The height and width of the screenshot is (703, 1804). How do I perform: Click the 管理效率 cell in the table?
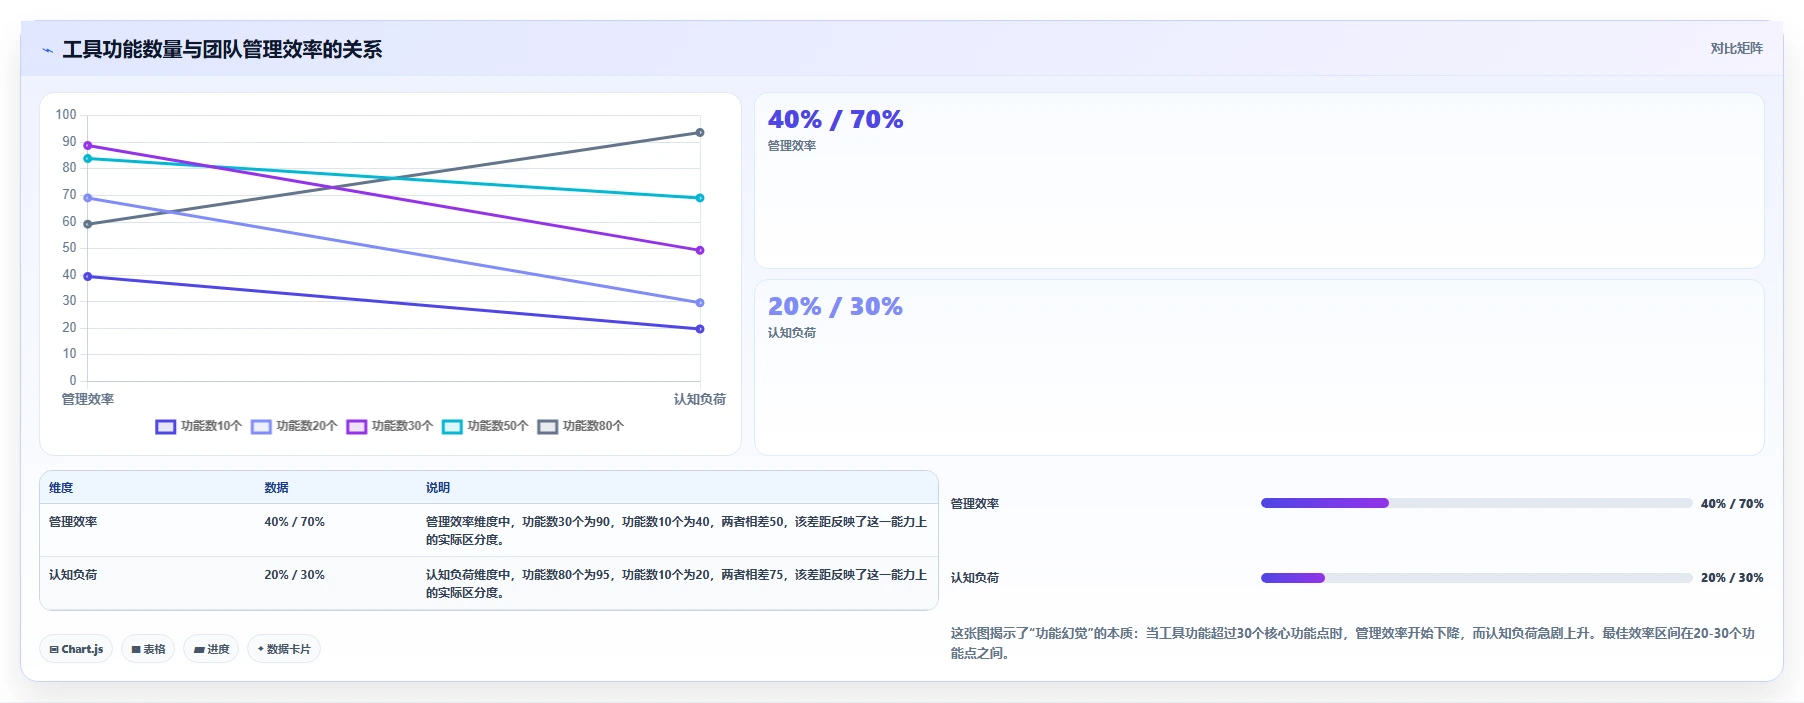(x=73, y=522)
